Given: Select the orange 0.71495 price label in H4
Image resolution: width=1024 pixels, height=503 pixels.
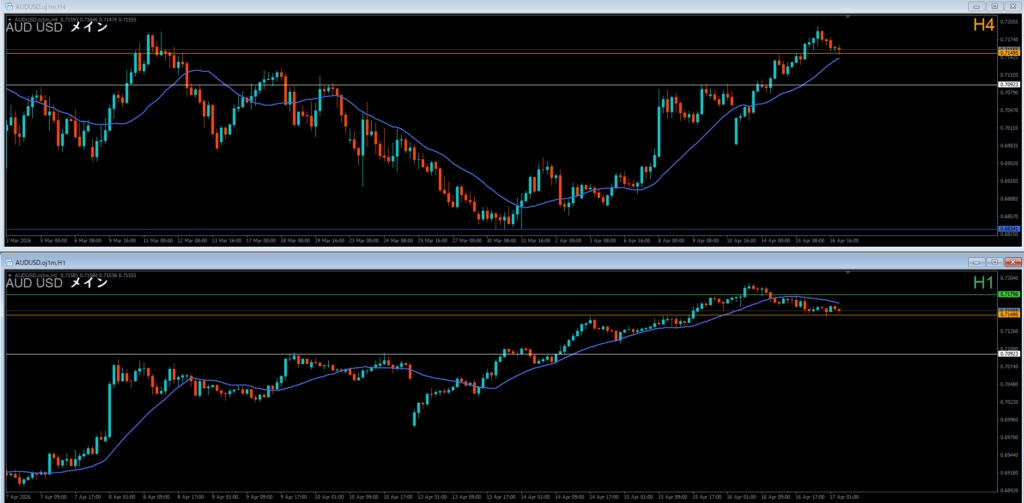Looking at the screenshot, I should pyautogui.click(x=1008, y=53).
